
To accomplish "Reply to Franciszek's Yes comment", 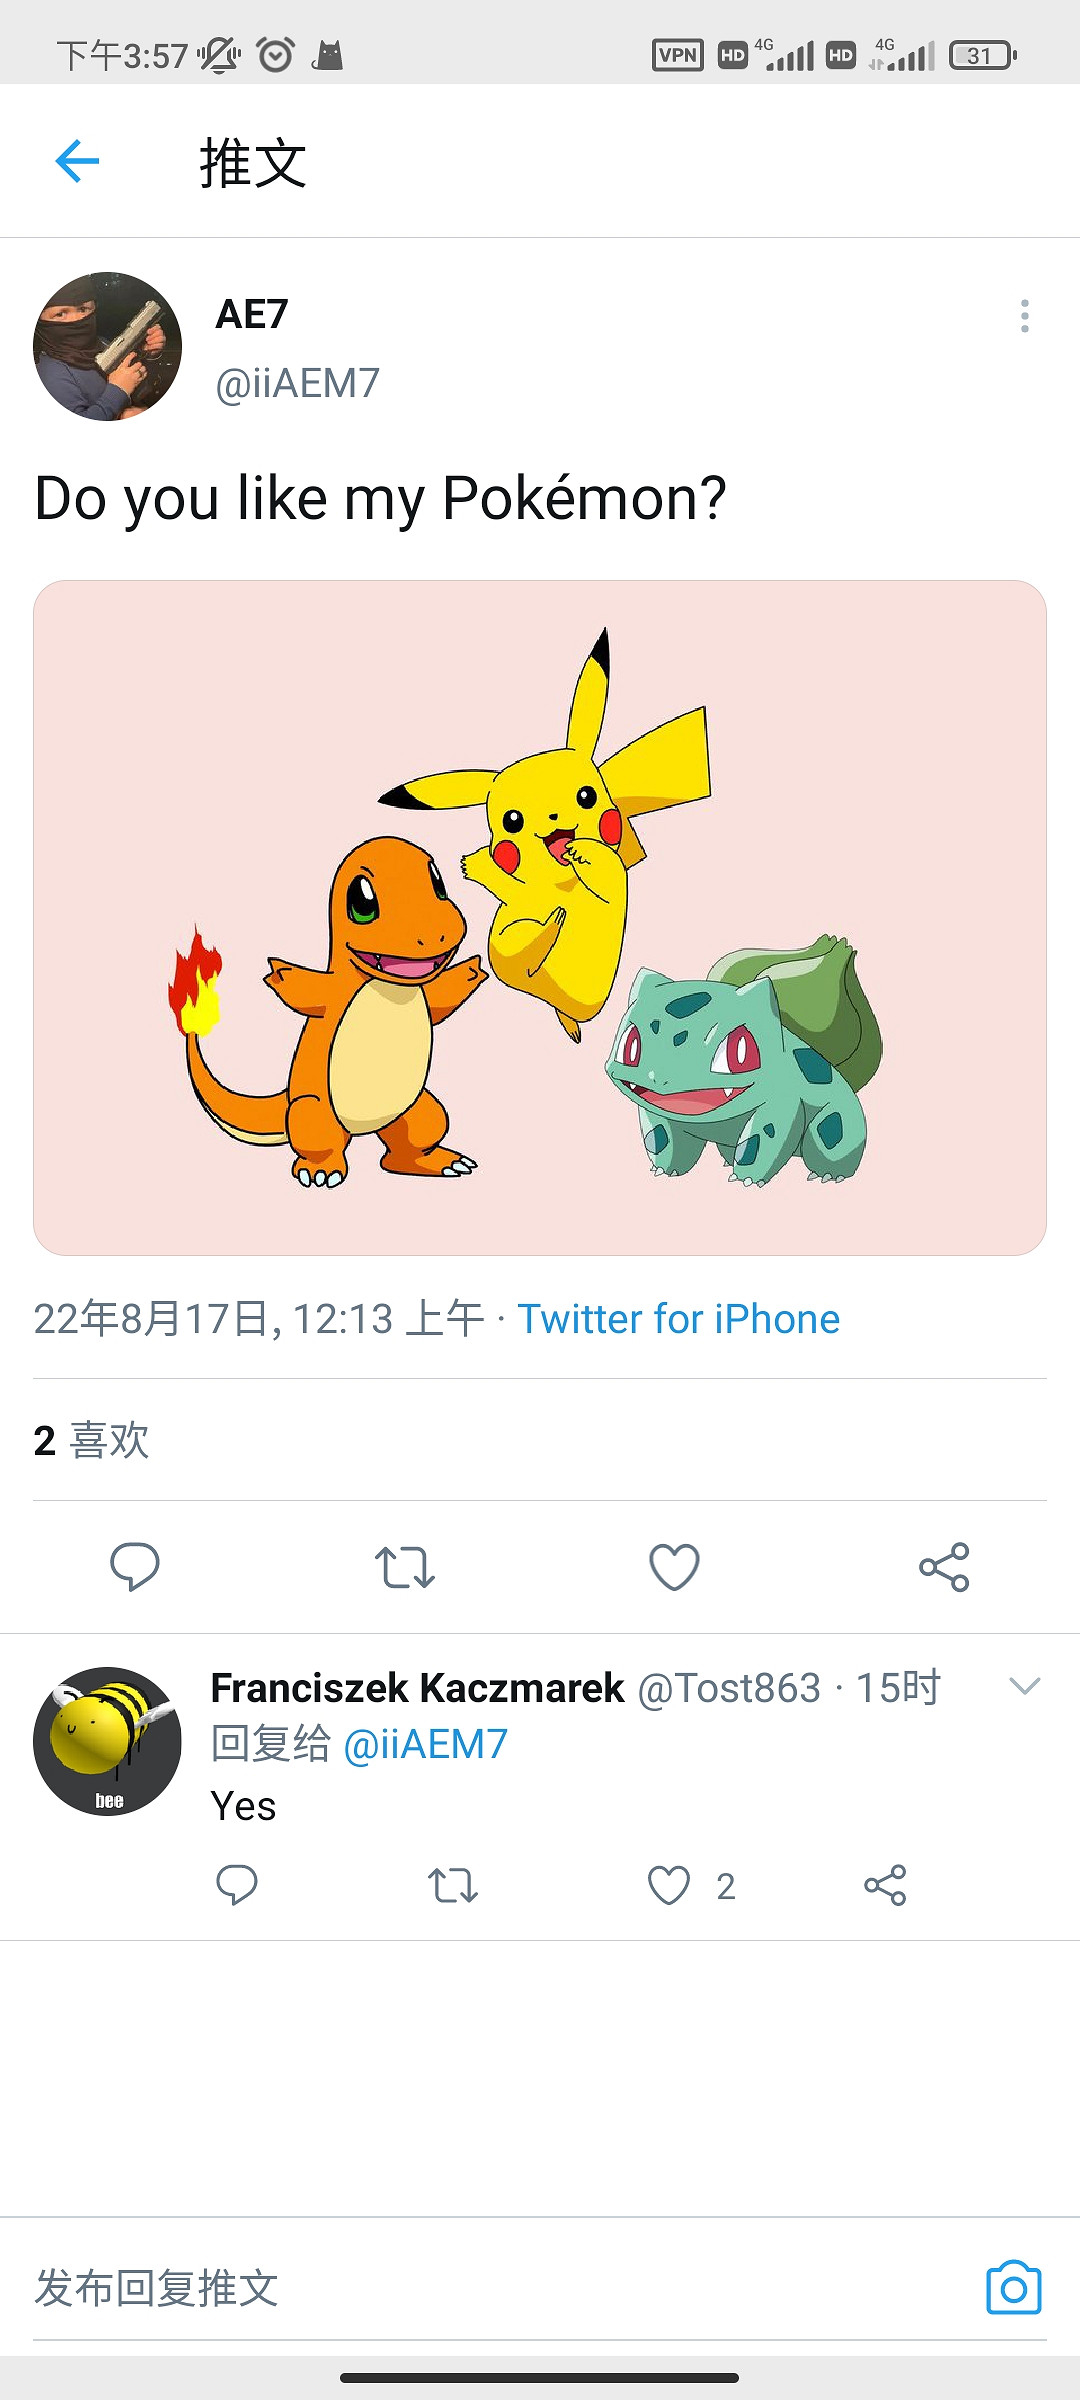I will 237,1885.
